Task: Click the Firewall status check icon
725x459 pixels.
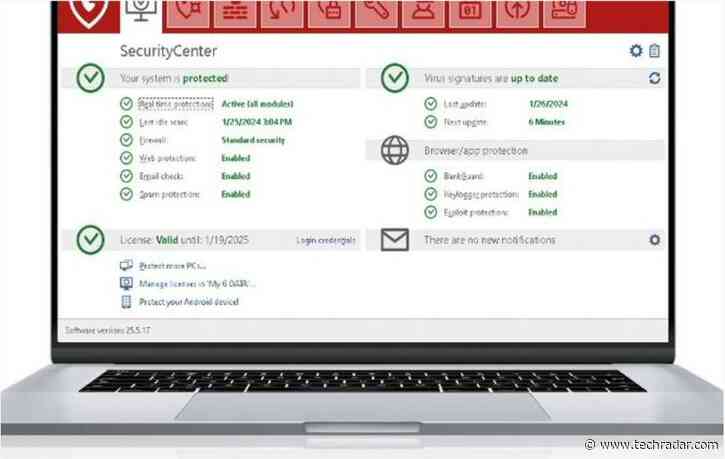Action: click(126, 140)
